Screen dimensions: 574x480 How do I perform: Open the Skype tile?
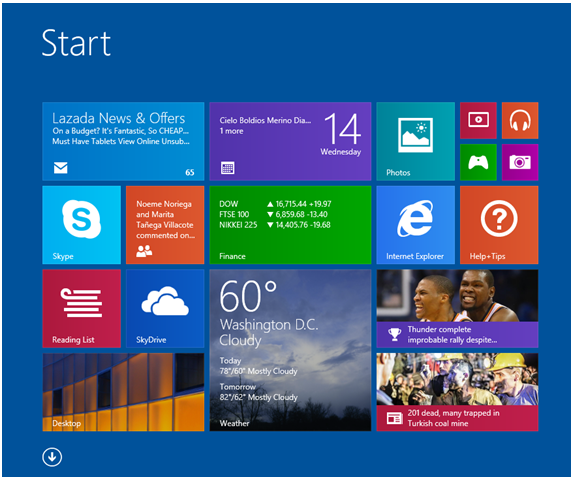(81, 225)
